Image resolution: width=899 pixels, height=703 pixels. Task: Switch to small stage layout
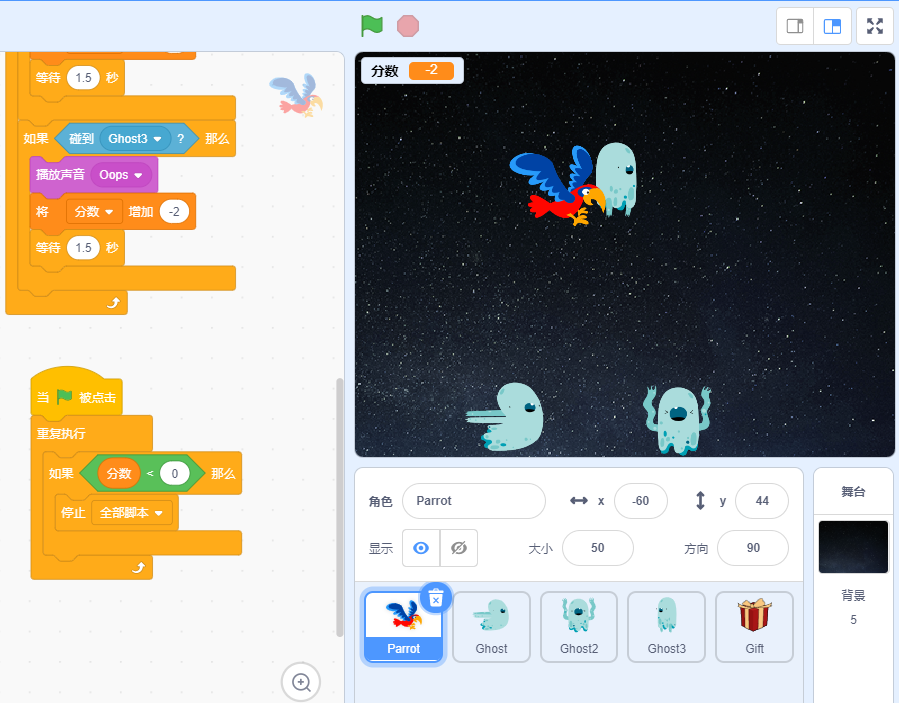[x=795, y=26]
